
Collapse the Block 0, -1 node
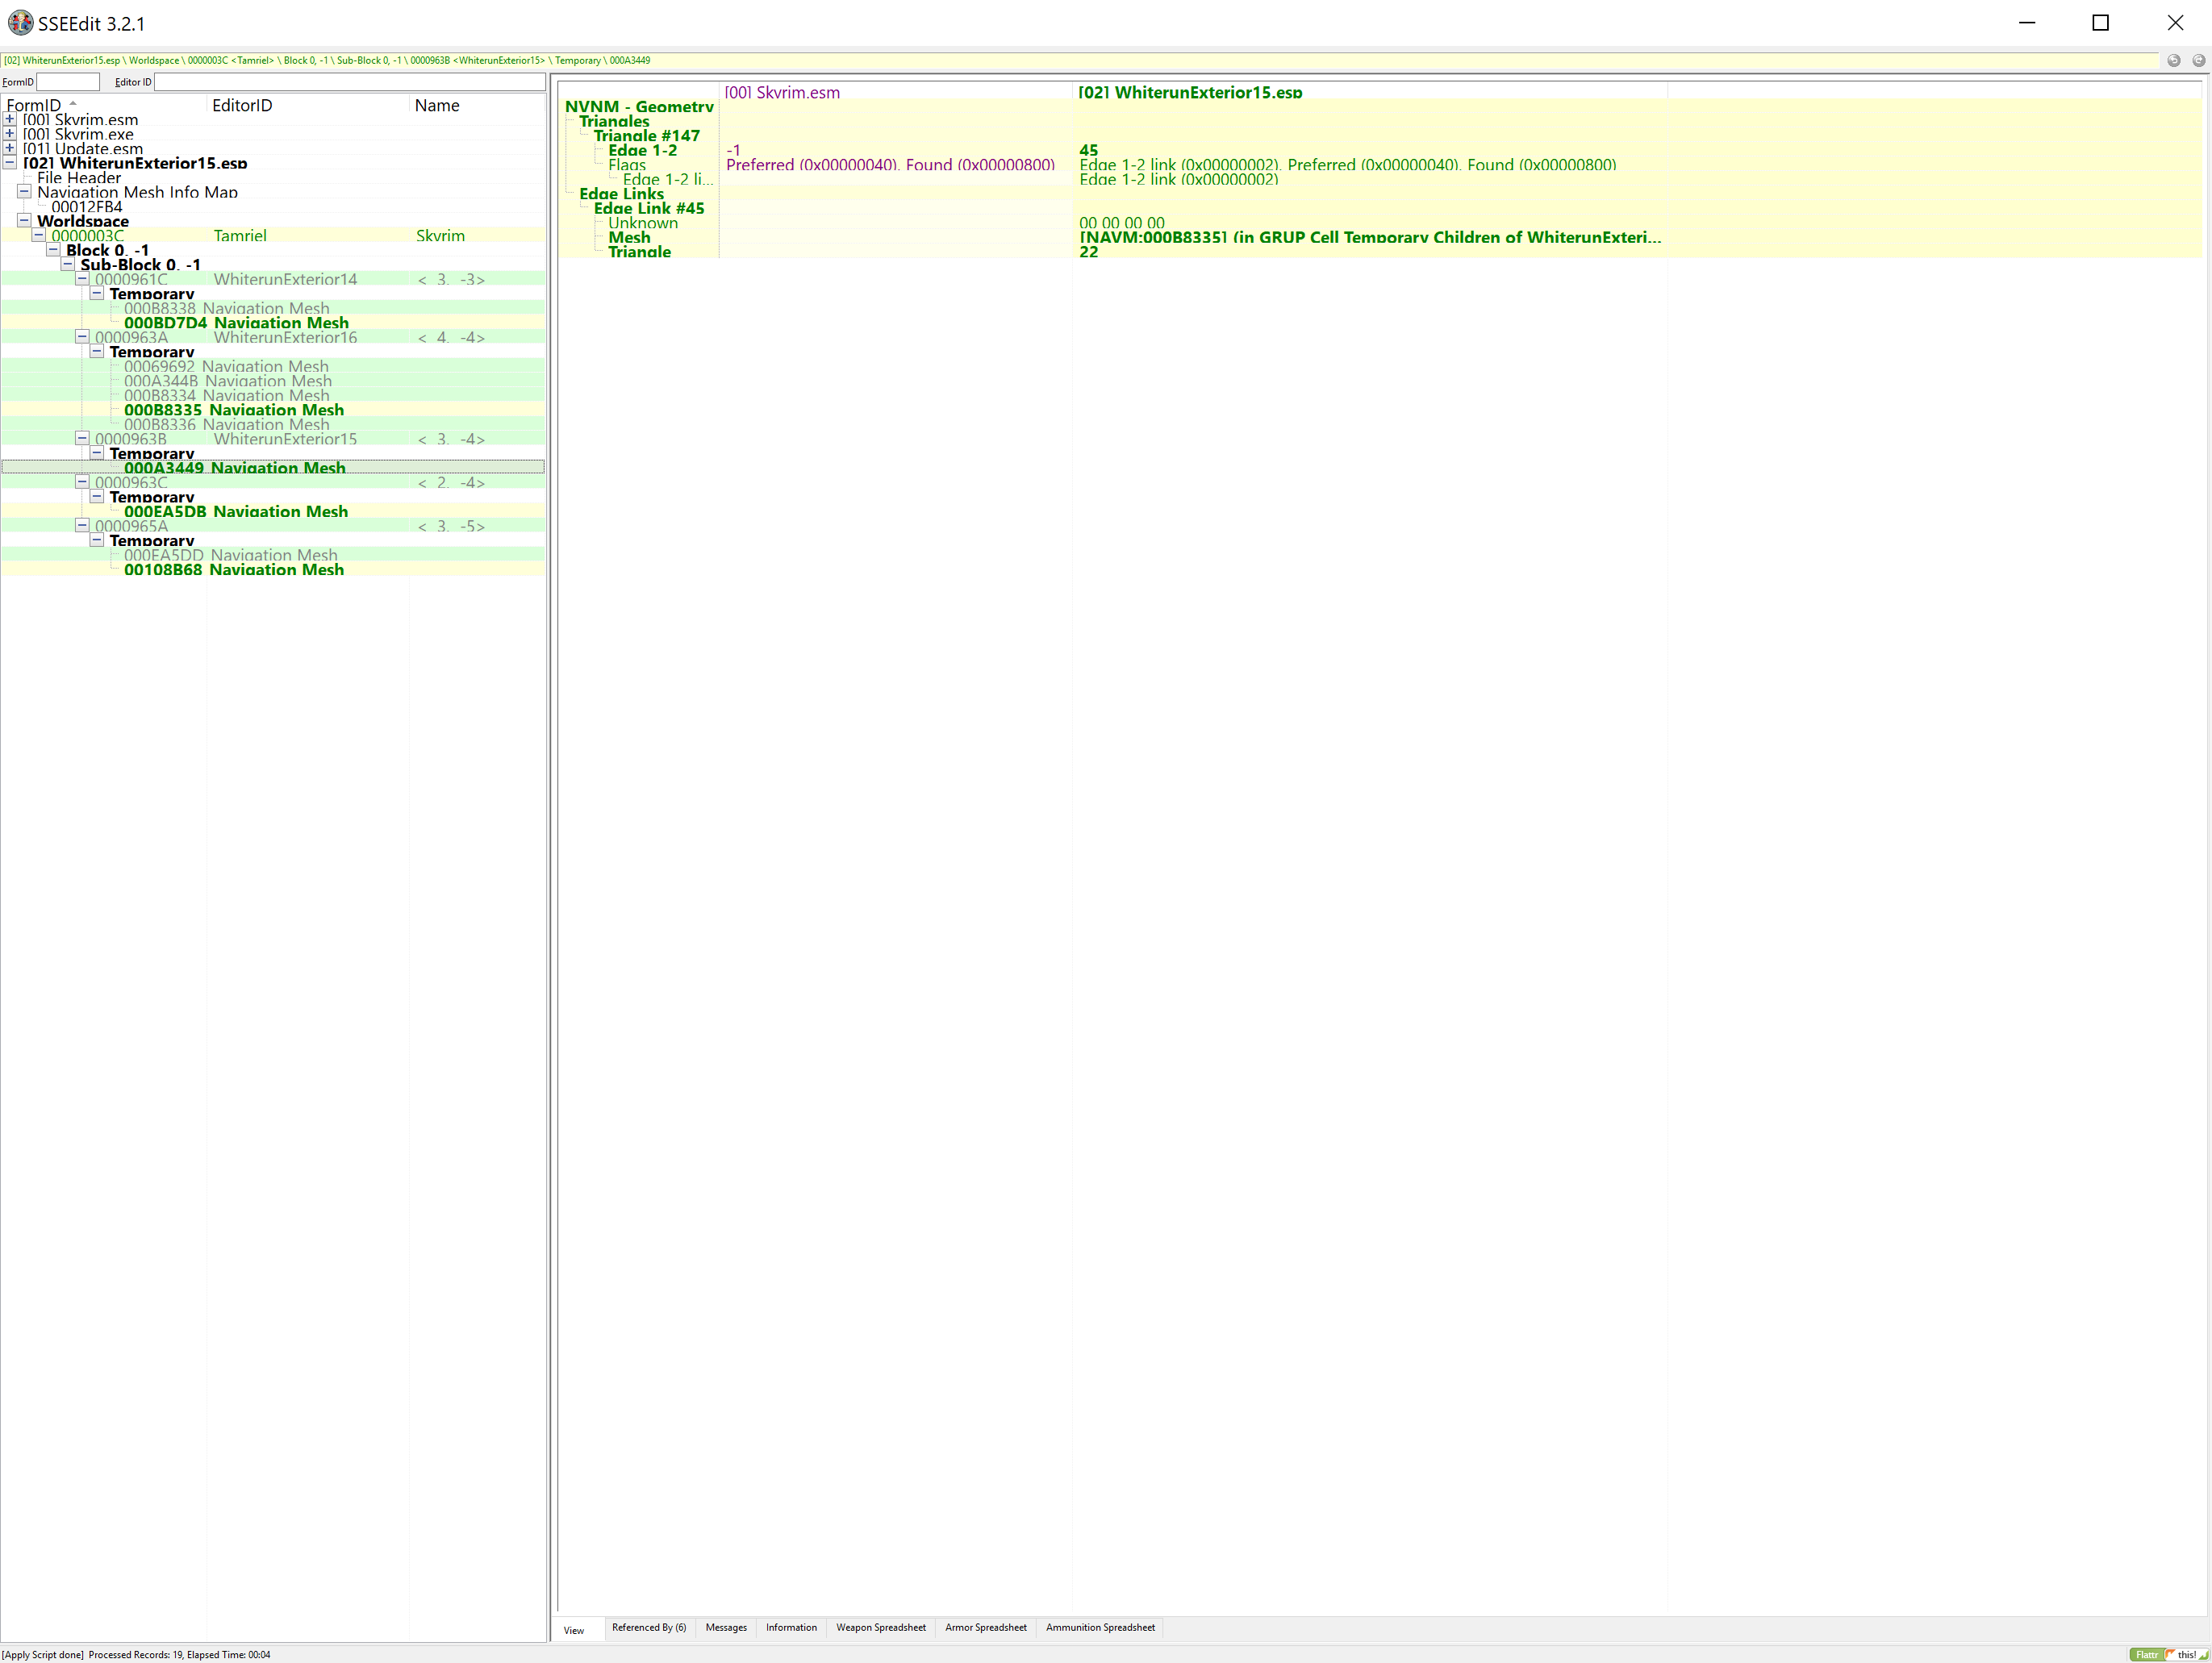53,249
